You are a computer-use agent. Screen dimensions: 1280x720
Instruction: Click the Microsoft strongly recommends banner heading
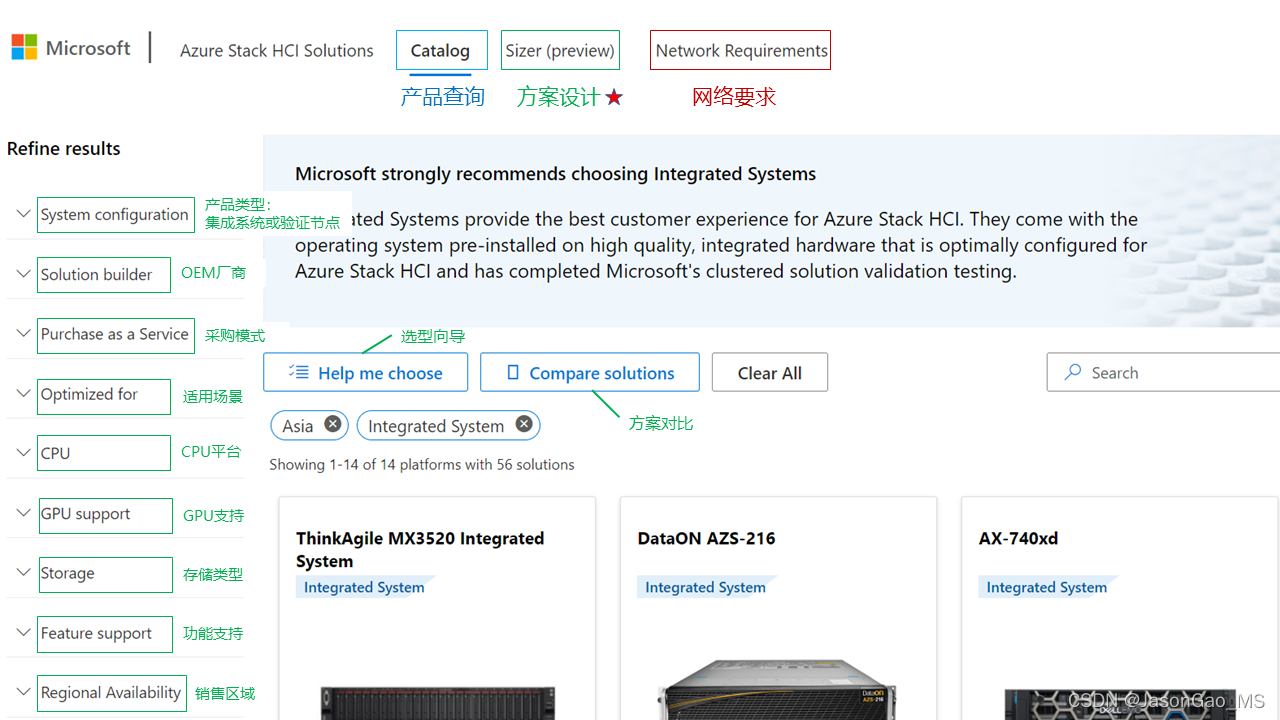(x=555, y=174)
